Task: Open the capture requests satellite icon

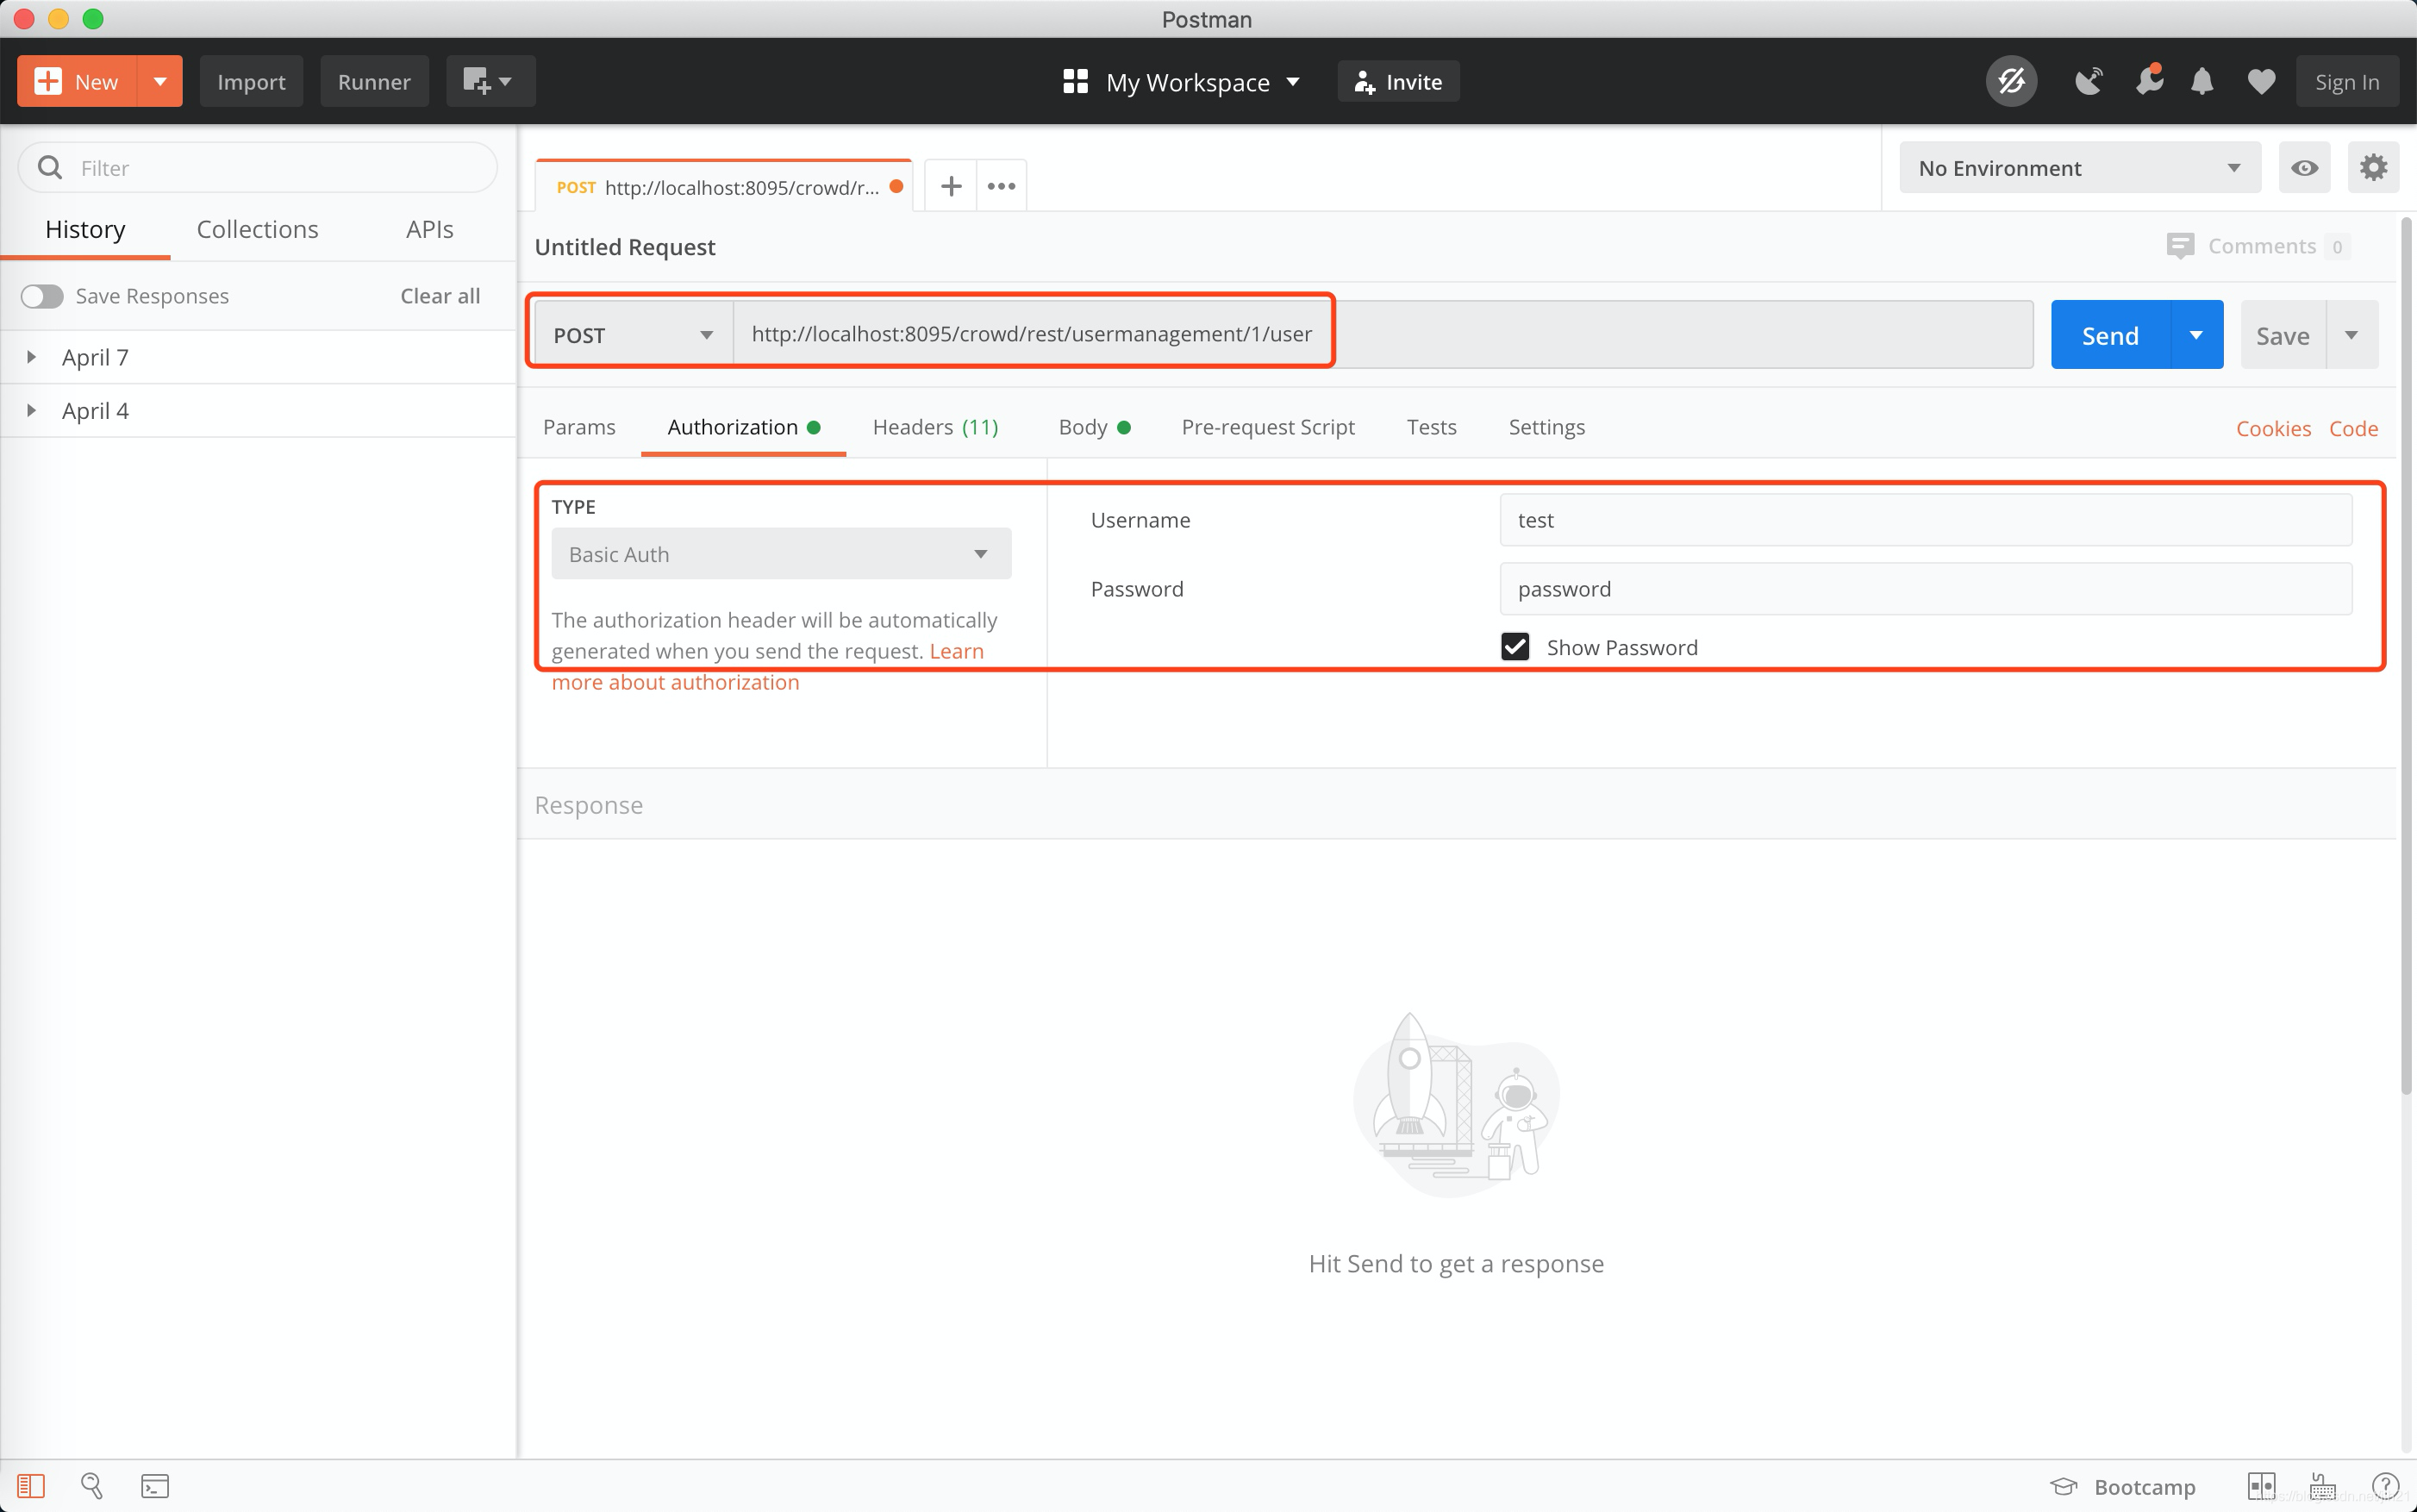Action: point(2089,81)
